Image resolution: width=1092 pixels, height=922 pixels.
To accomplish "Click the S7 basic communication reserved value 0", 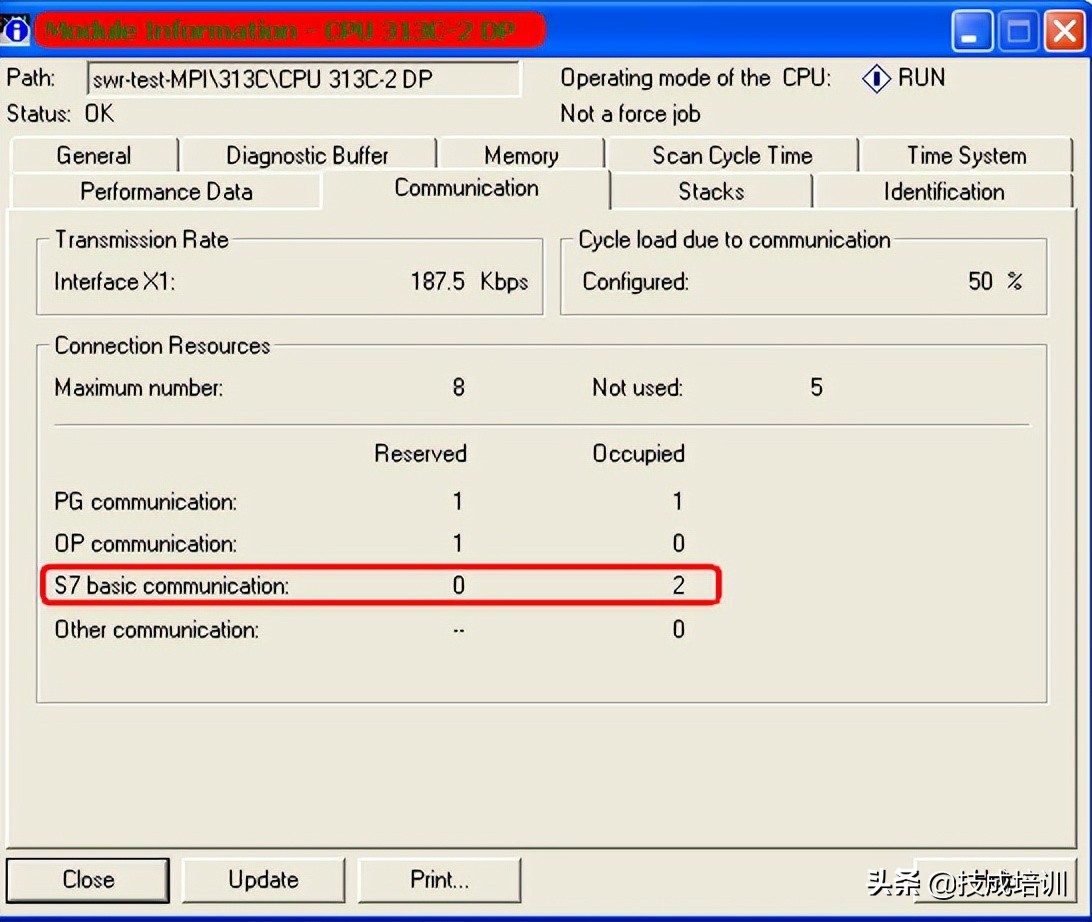I will [458, 586].
